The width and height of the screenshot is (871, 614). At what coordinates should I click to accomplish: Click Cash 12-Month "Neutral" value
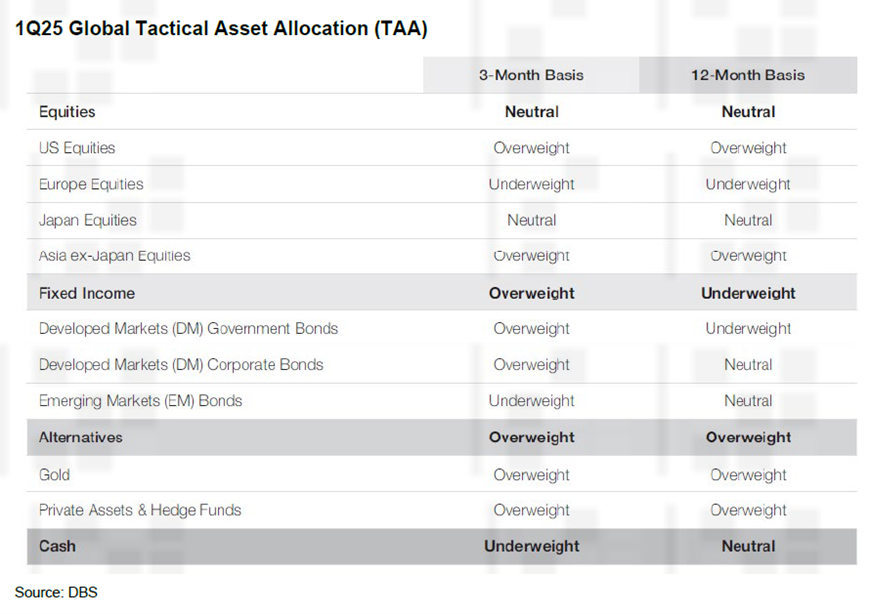click(748, 546)
